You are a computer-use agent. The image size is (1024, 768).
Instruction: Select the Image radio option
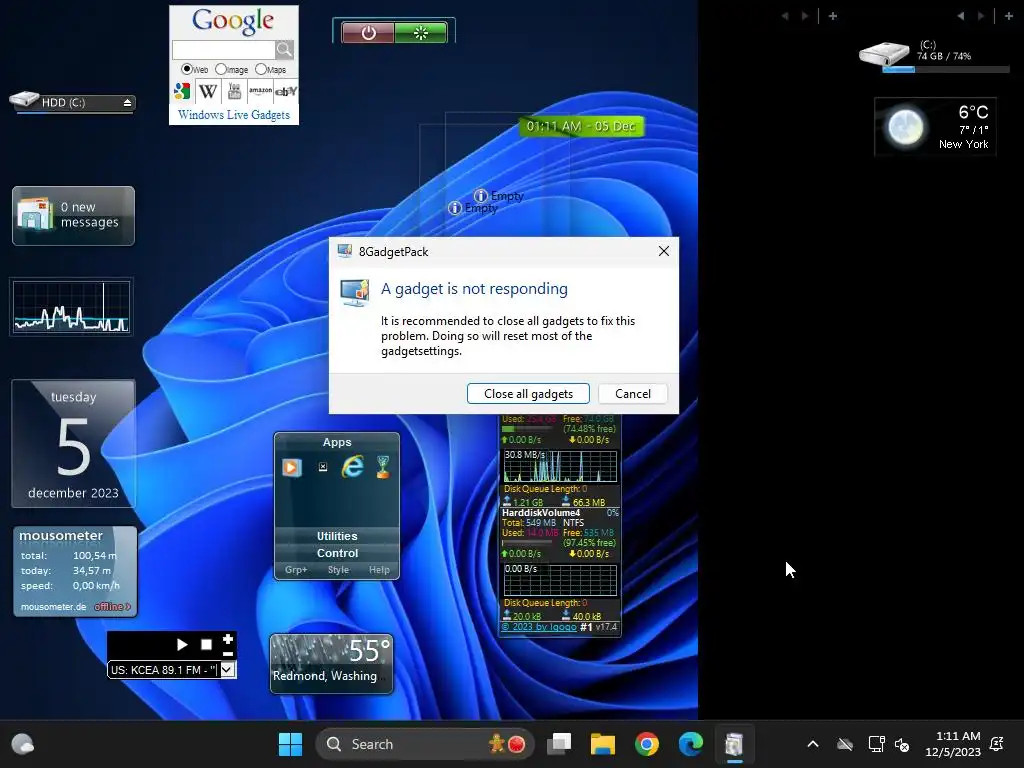click(221, 69)
